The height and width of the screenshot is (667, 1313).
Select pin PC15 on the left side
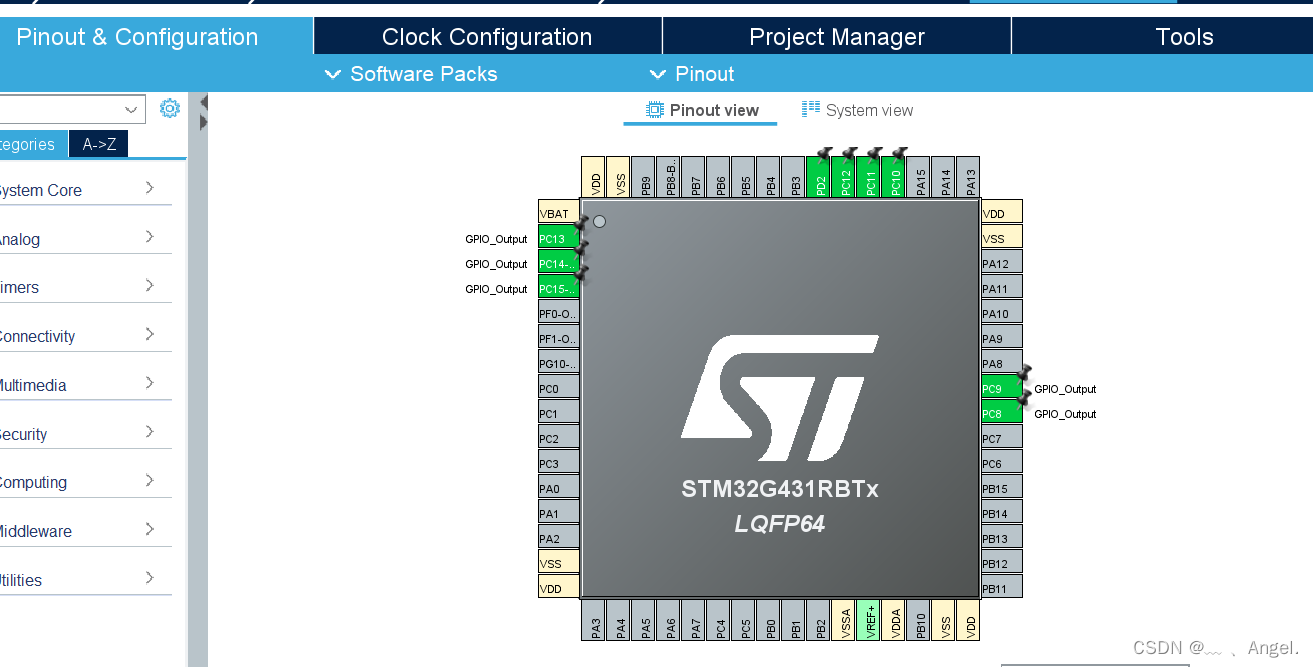click(558, 289)
